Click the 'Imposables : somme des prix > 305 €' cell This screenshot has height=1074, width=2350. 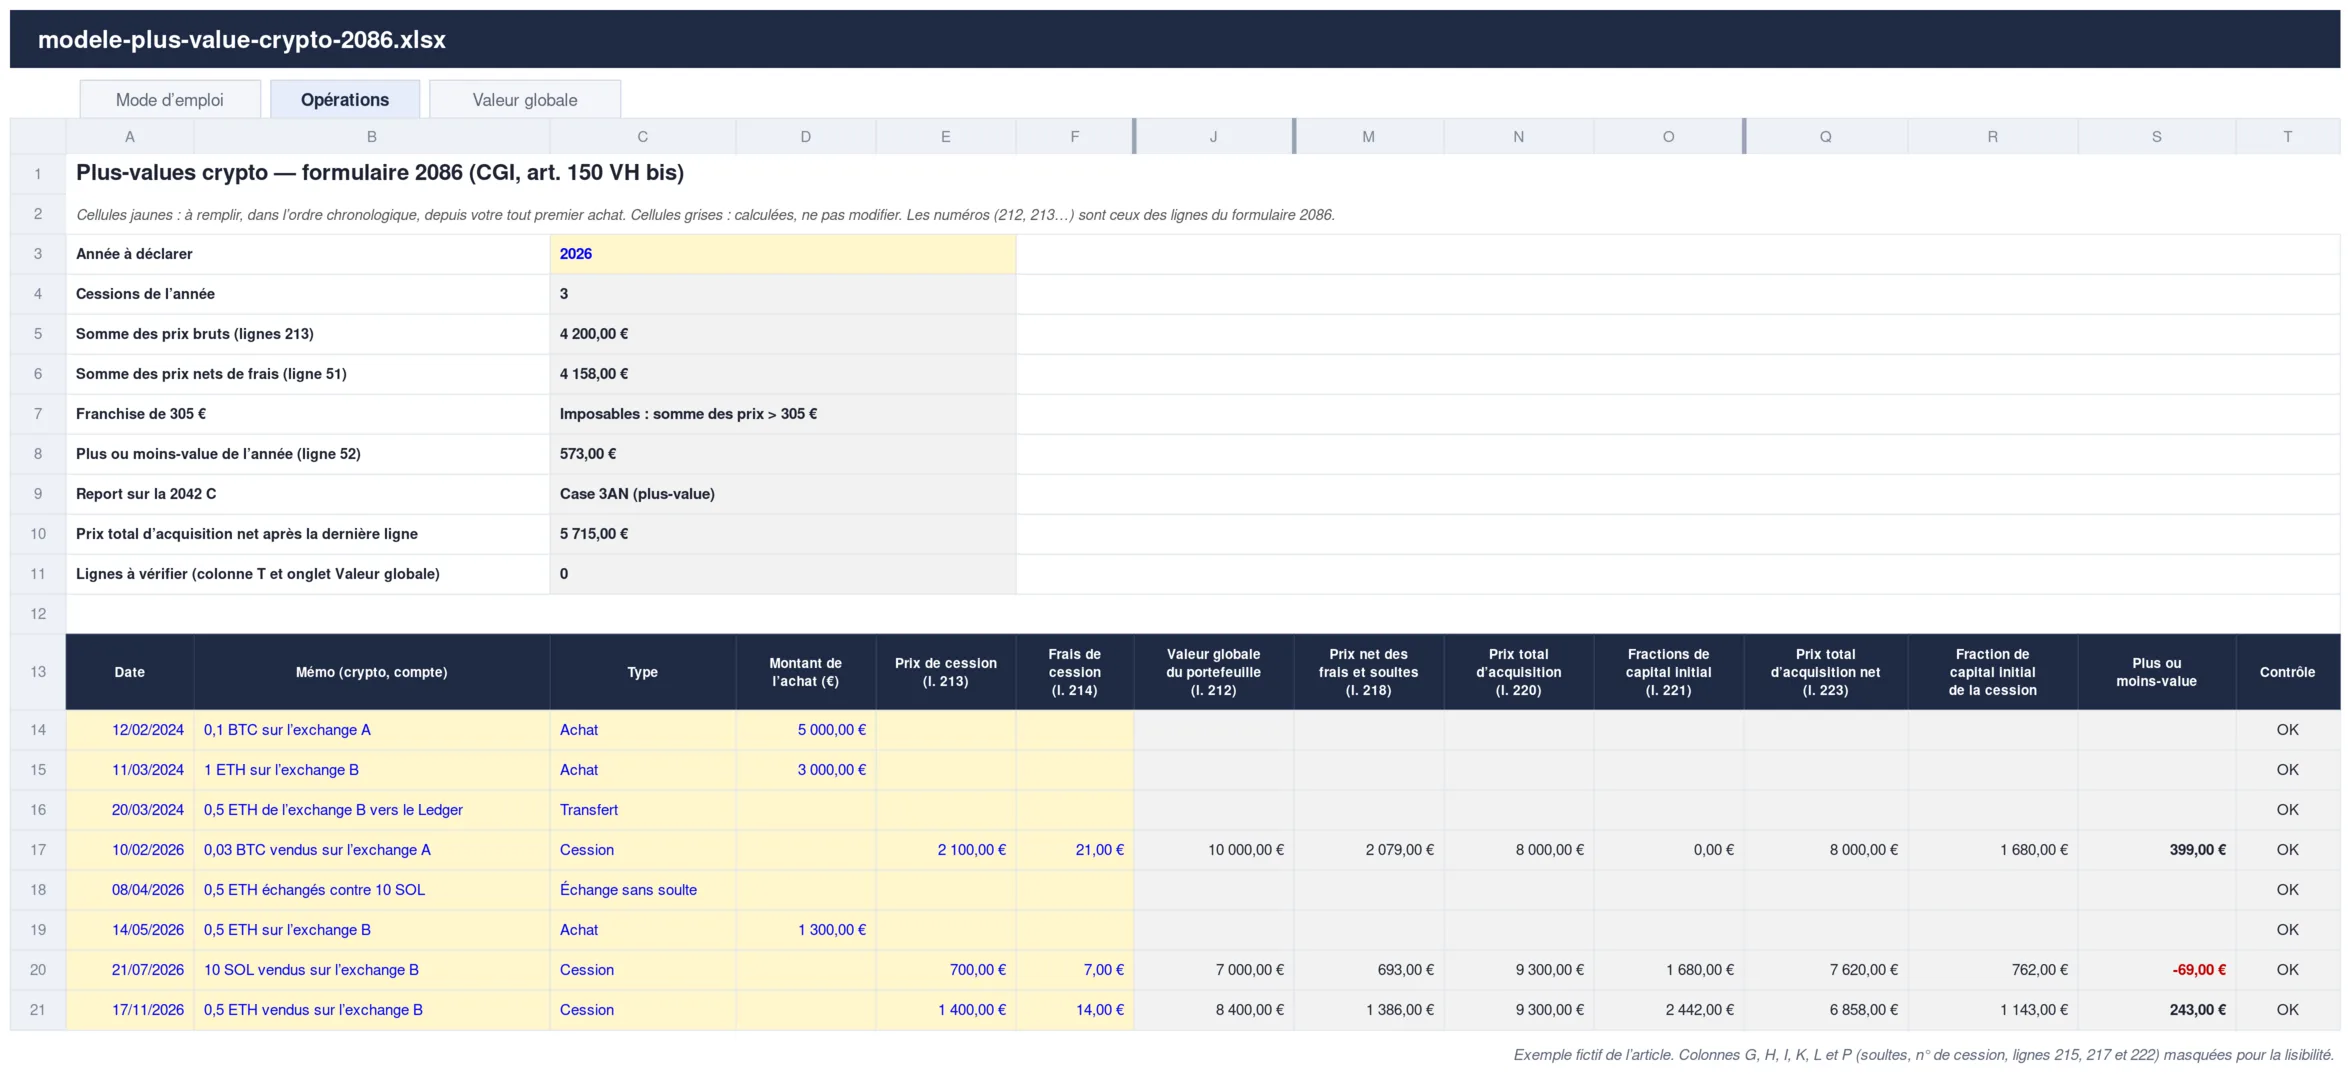[x=783, y=414]
